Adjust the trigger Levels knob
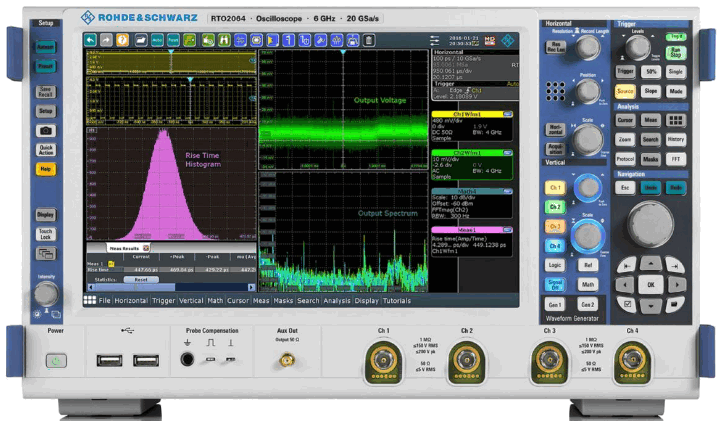This screenshot has width=721, height=421. coord(637,46)
